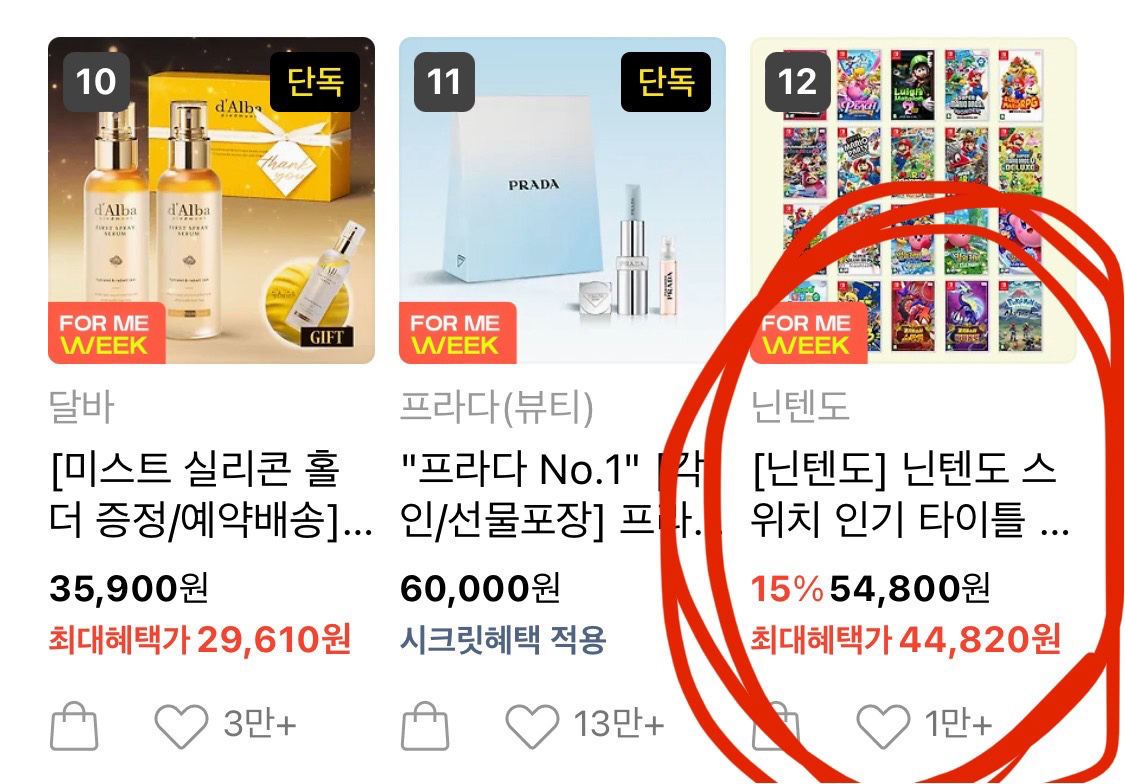Open the Prada product thumbnail ranked 11

tap(562, 200)
